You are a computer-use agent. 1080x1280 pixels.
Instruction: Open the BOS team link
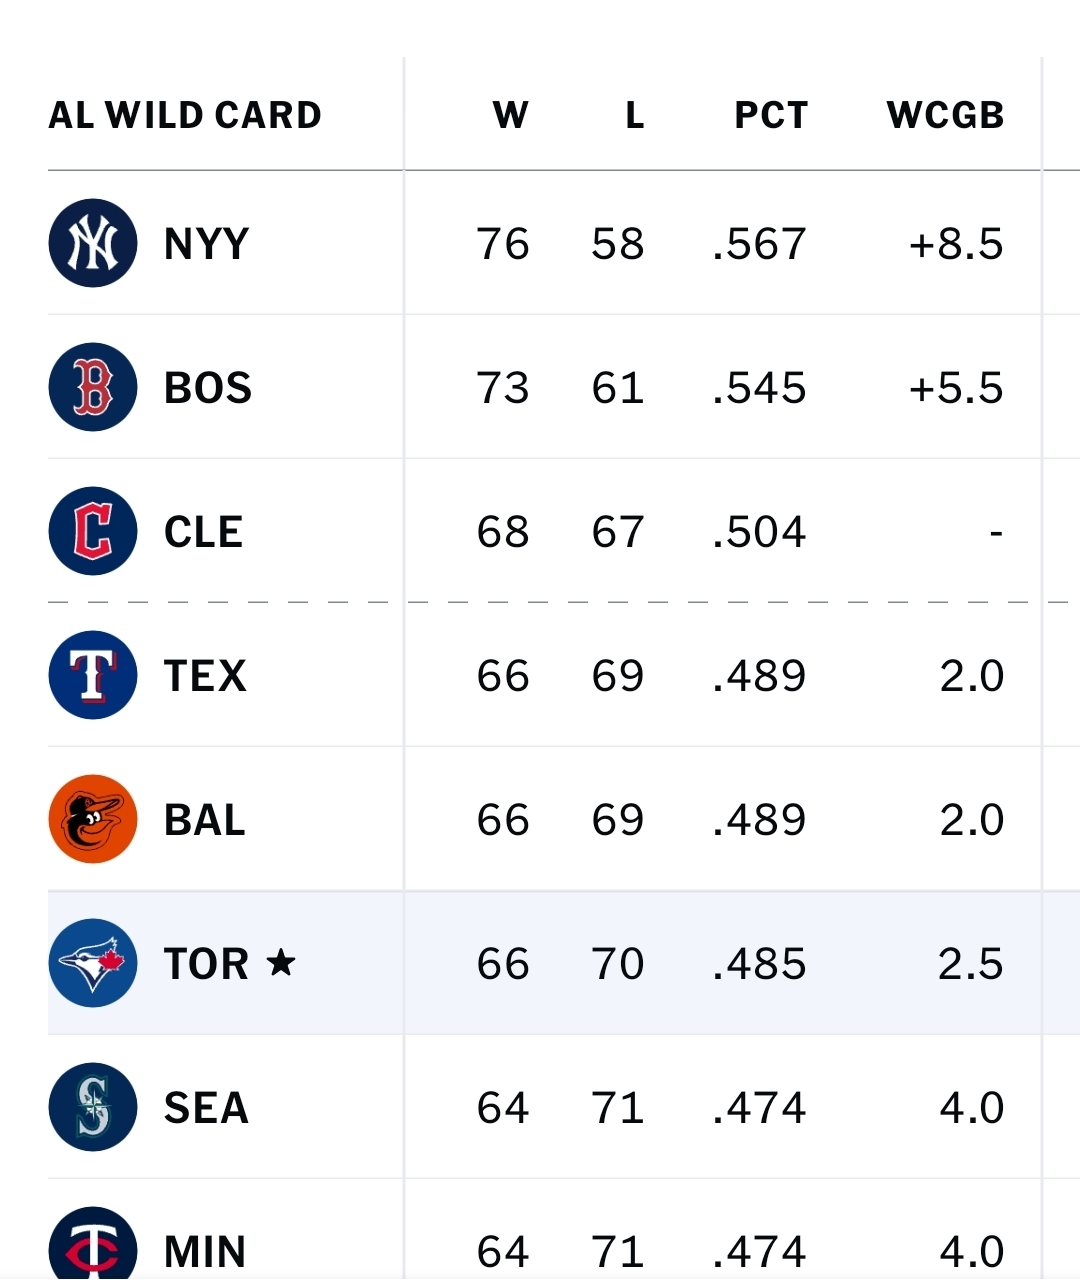click(208, 388)
